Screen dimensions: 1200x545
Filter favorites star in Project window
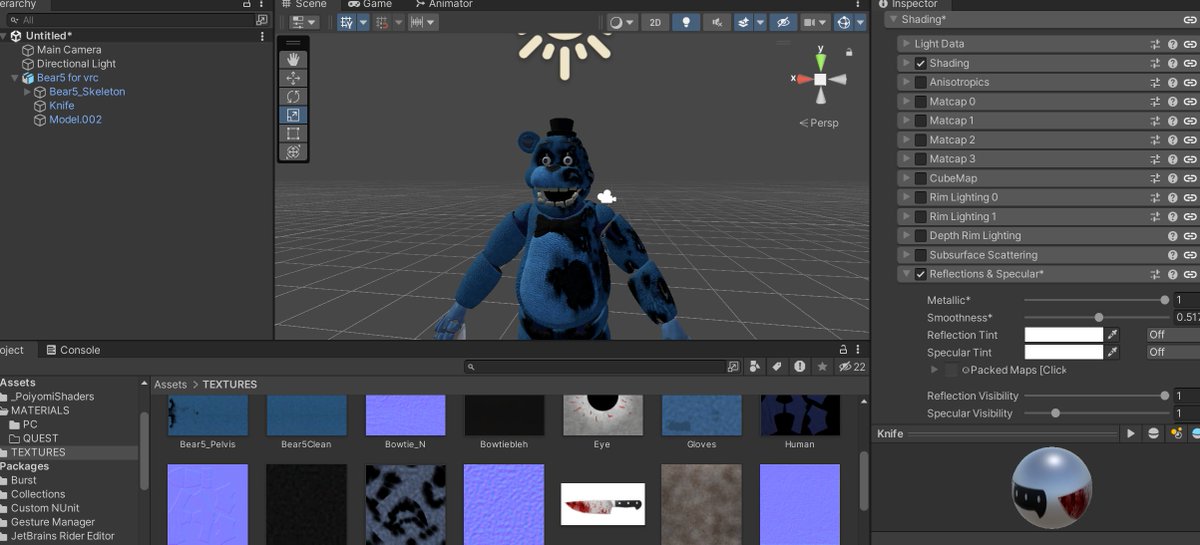point(822,367)
